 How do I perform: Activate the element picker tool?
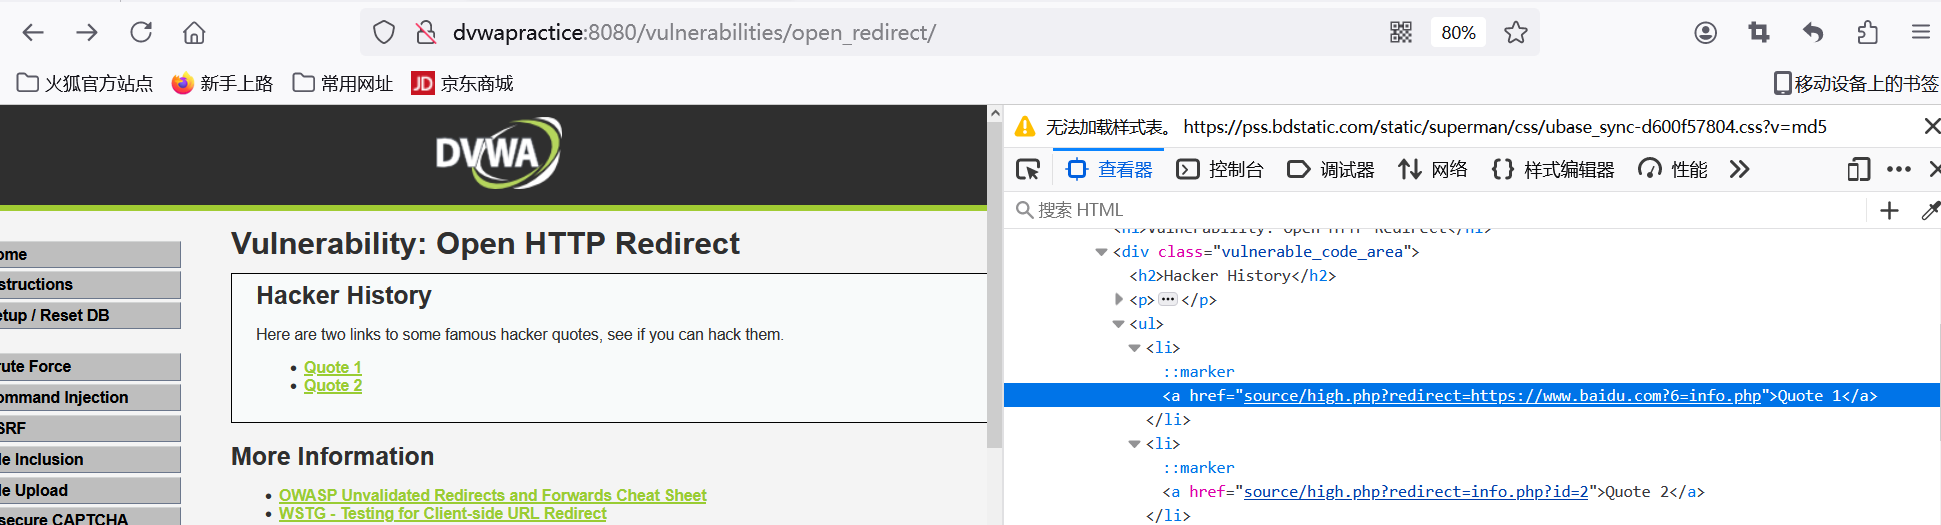(1028, 169)
